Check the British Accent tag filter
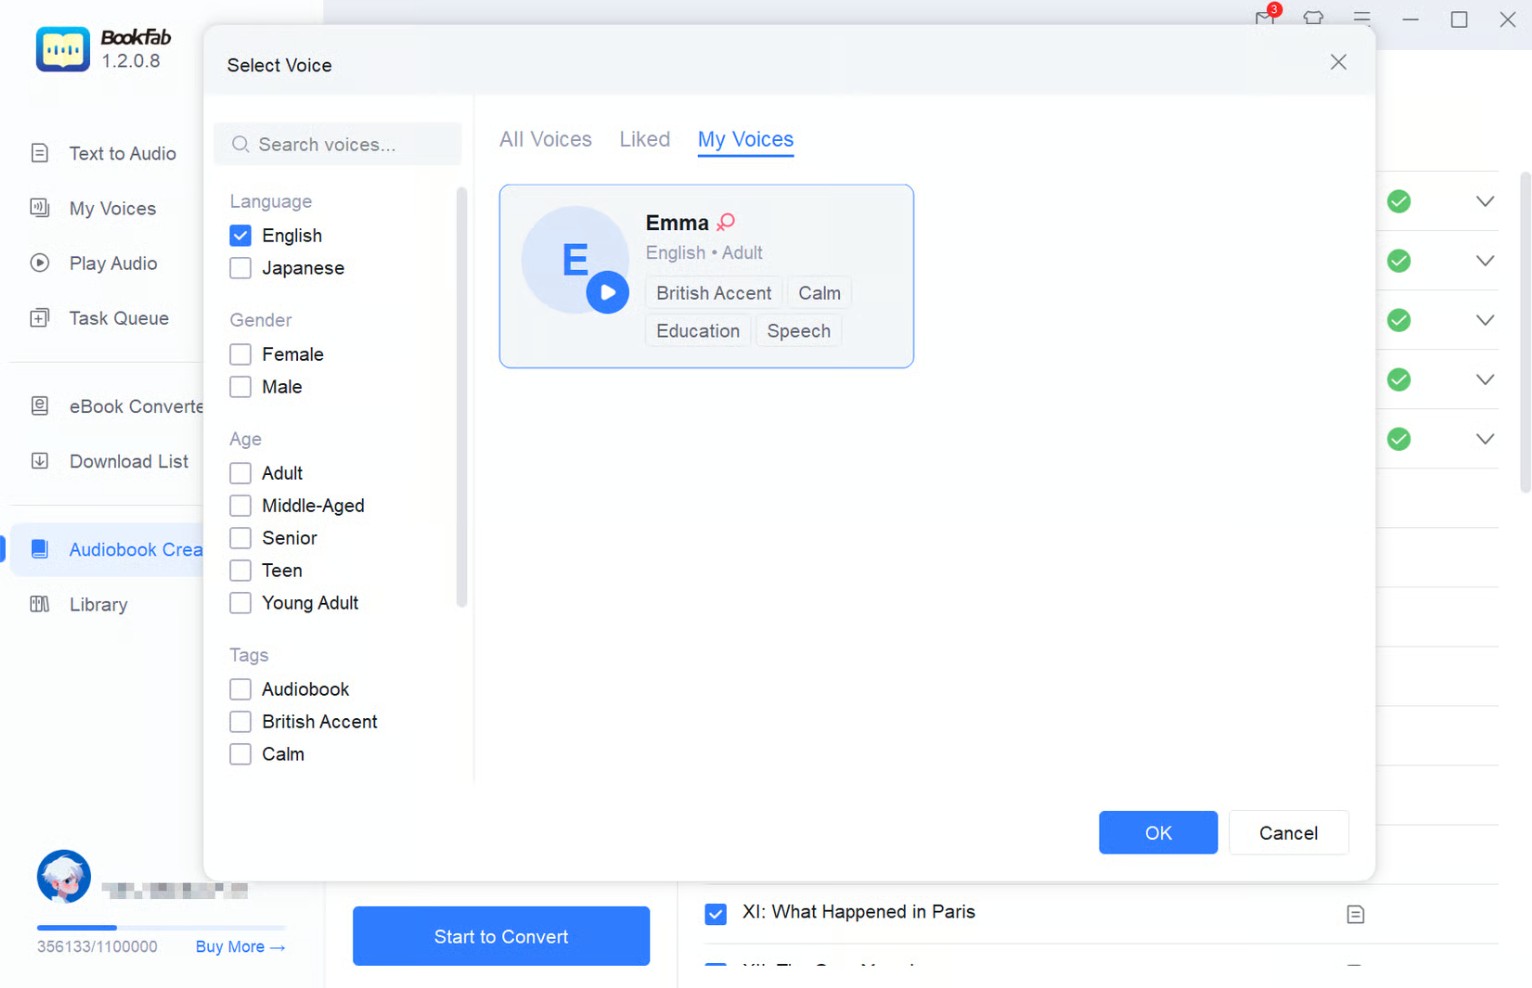Viewport: 1532px width, 988px height. coord(240,722)
